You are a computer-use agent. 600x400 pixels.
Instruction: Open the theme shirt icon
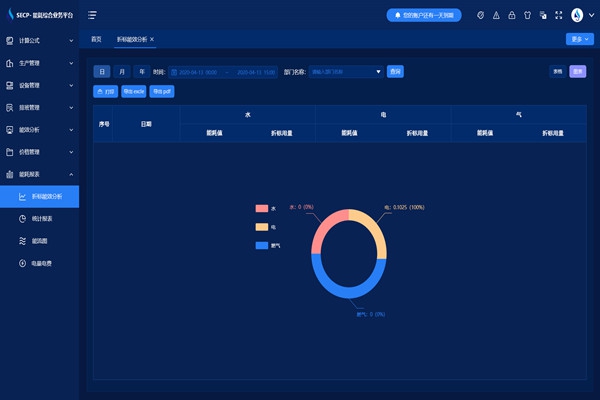tap(526, 15)
